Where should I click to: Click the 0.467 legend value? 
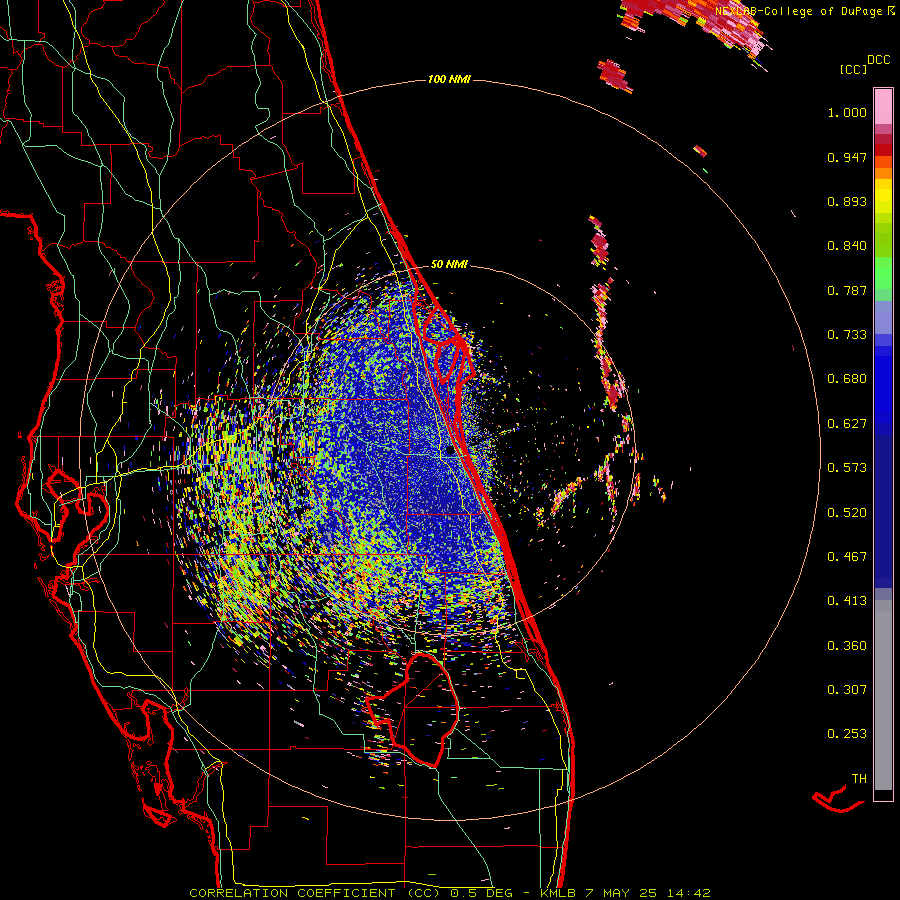(x=847, y=557)
